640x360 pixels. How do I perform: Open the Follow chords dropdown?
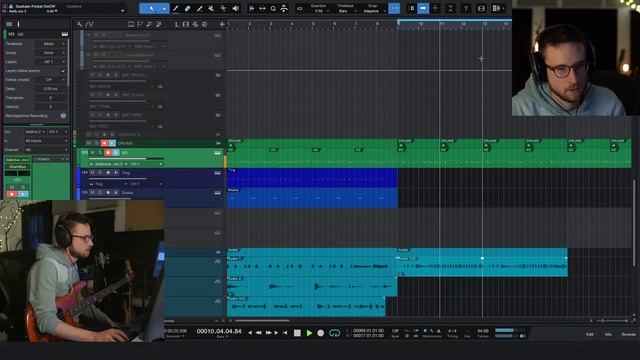(x=51, y=80)
